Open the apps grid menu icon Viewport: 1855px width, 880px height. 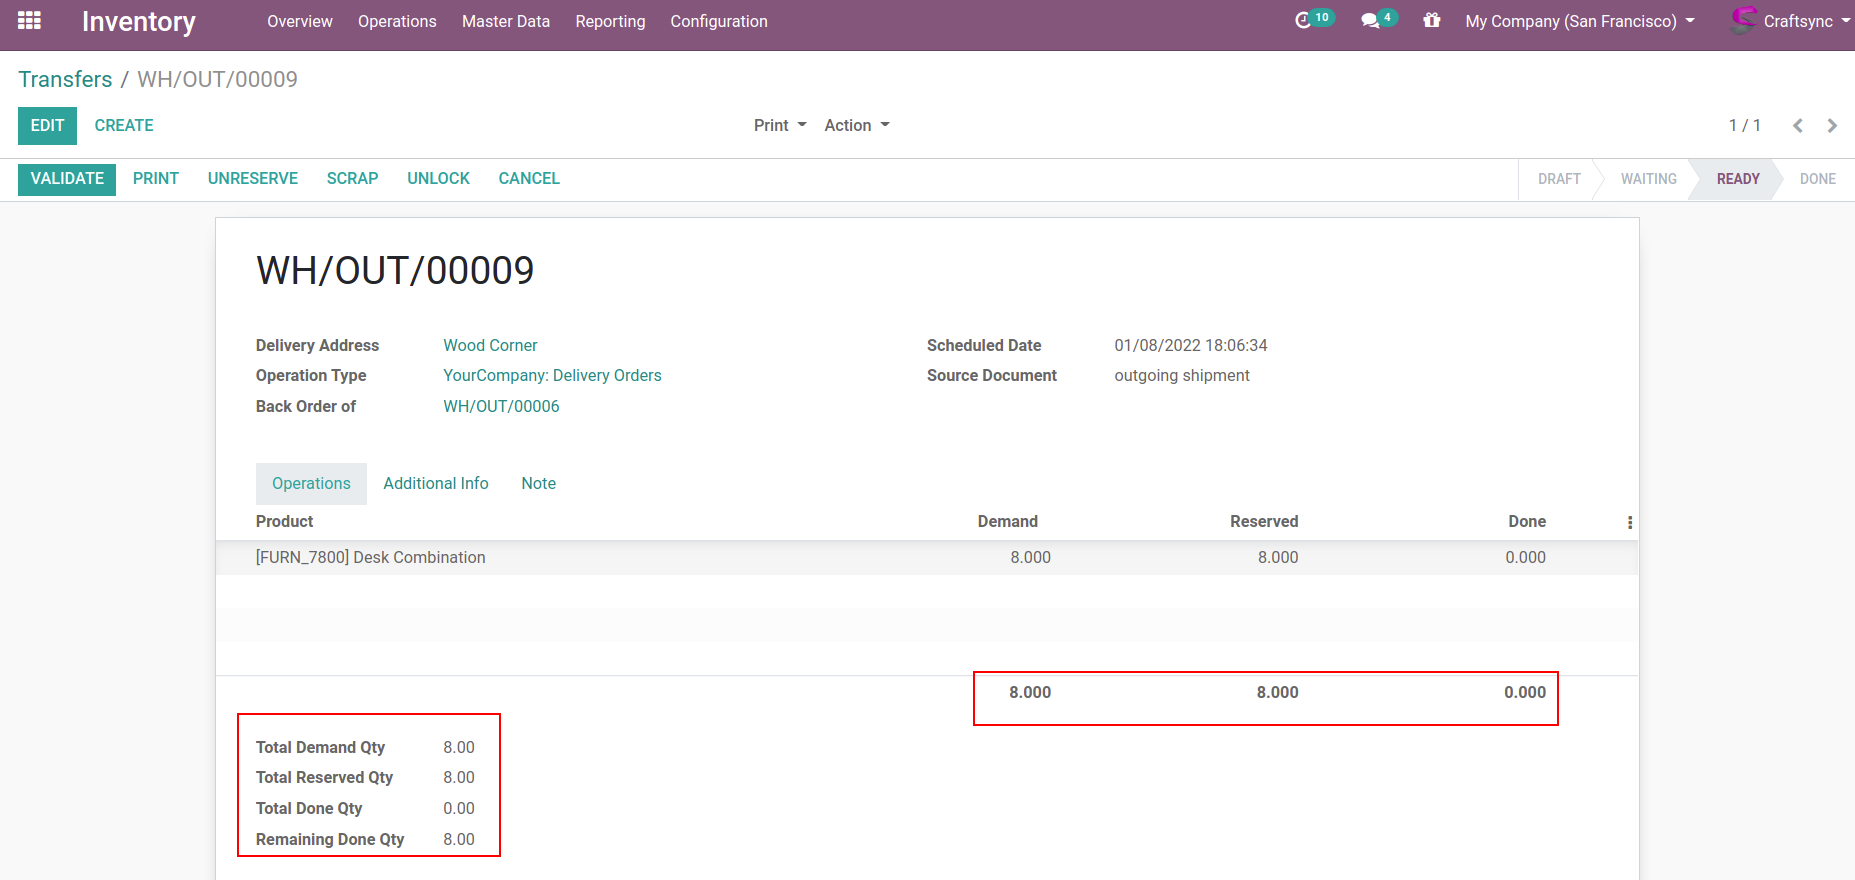tap(29, 21)
